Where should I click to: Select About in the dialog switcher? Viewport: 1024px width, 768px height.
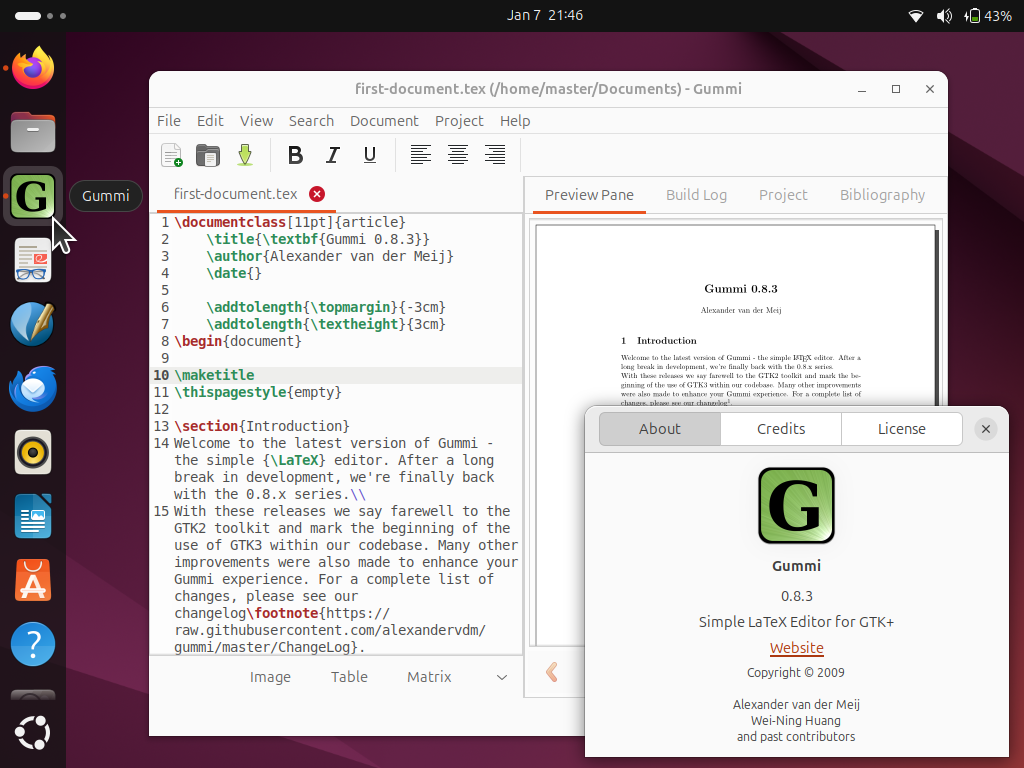coord(660,429)
